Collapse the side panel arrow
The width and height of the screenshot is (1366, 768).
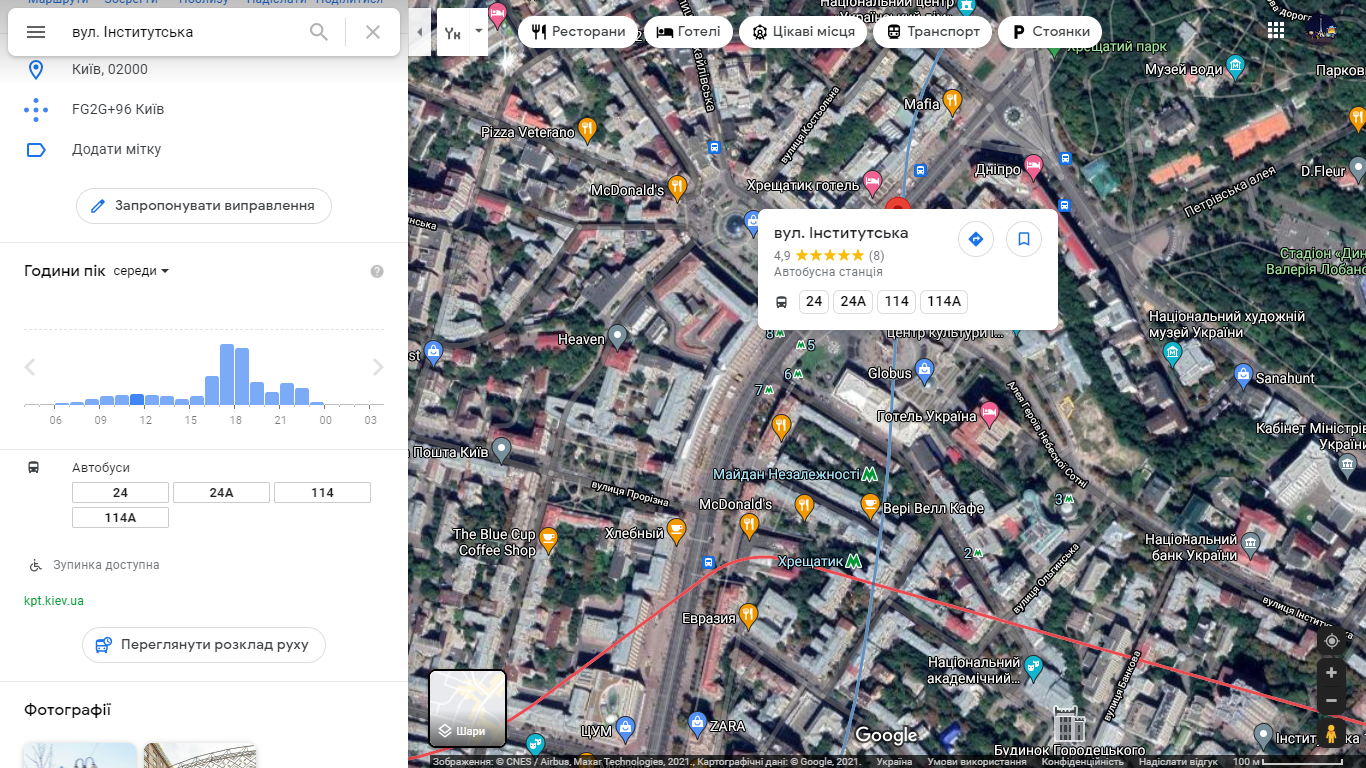coord(419,32)
